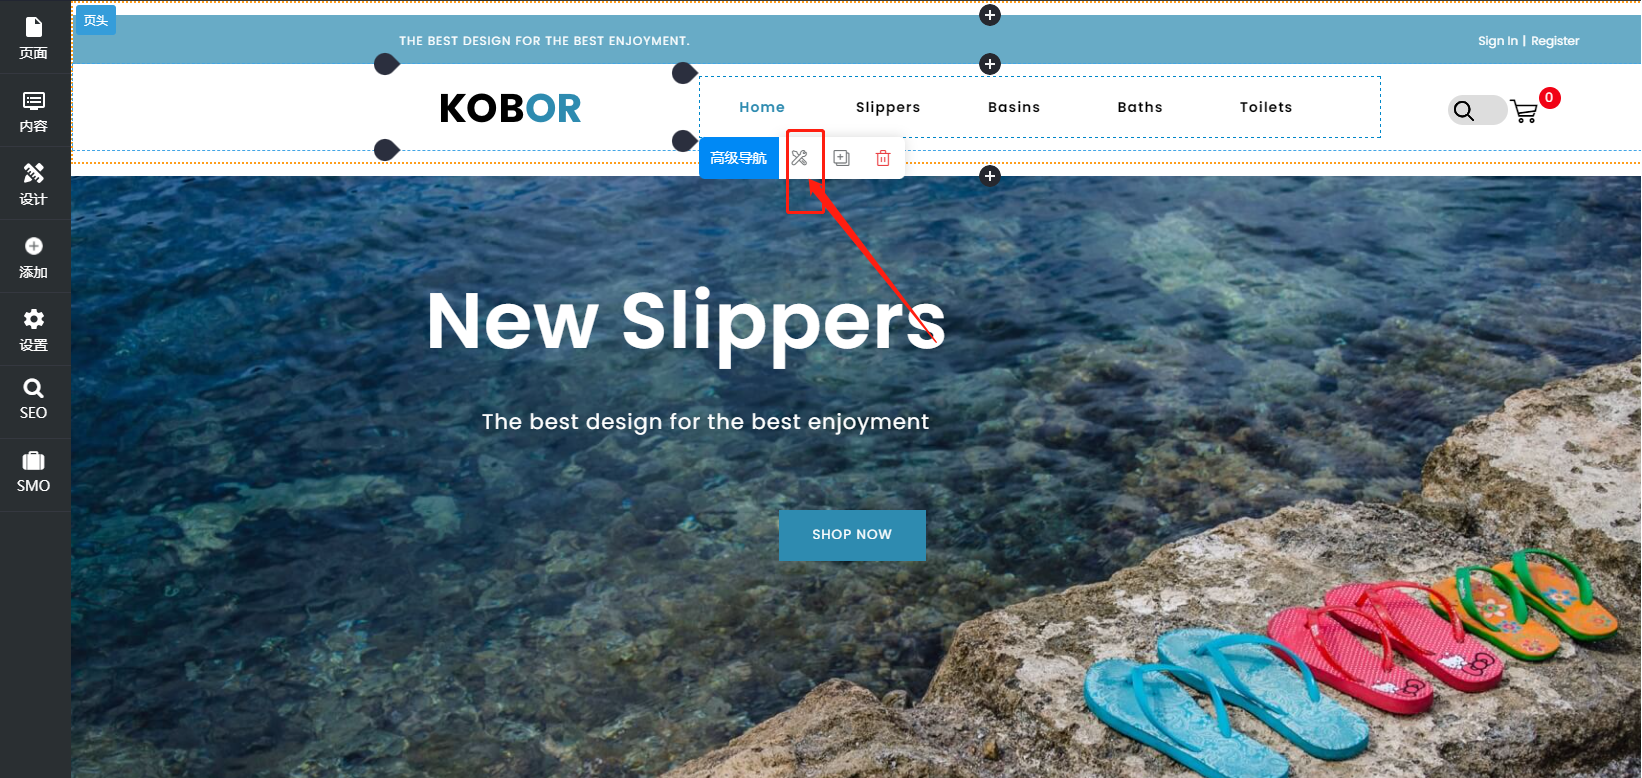Click the Register link
This screenshot has width=1642, height=778.
1555,41
